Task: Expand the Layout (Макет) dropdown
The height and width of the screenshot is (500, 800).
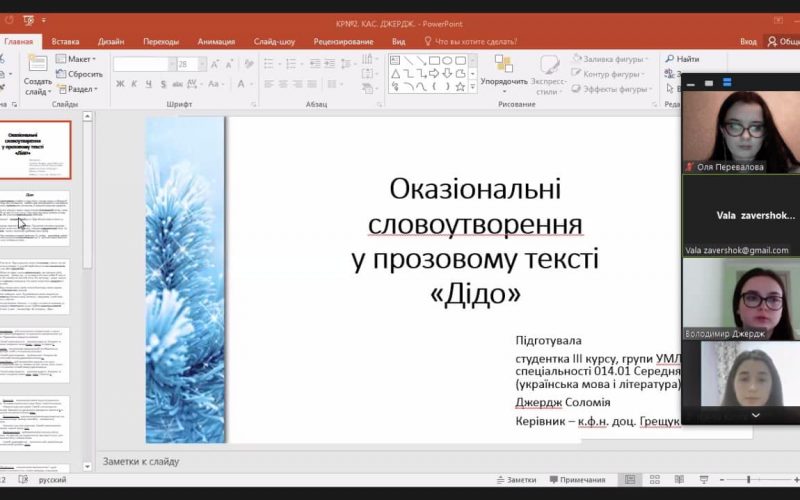Action: (x=79, y=59)
